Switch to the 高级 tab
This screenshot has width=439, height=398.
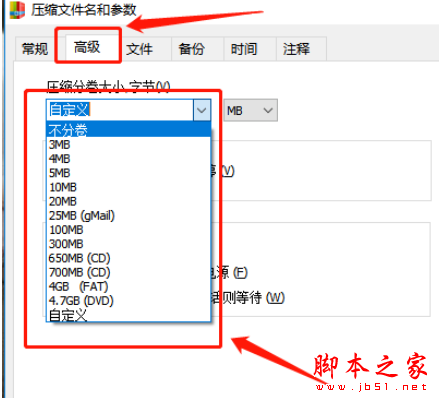pyautogui.click(x=87, y=47)
